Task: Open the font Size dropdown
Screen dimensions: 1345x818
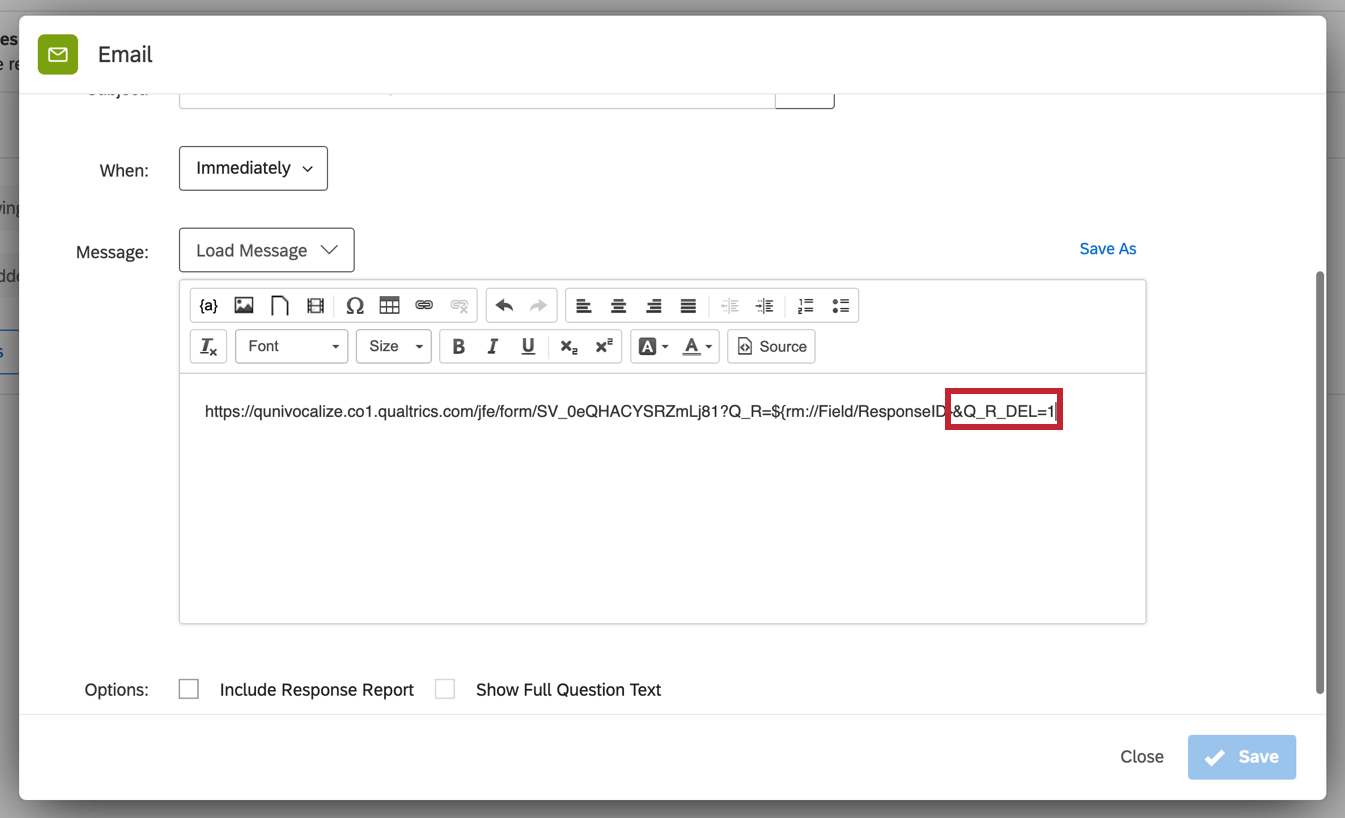Action: pos(393,346)
